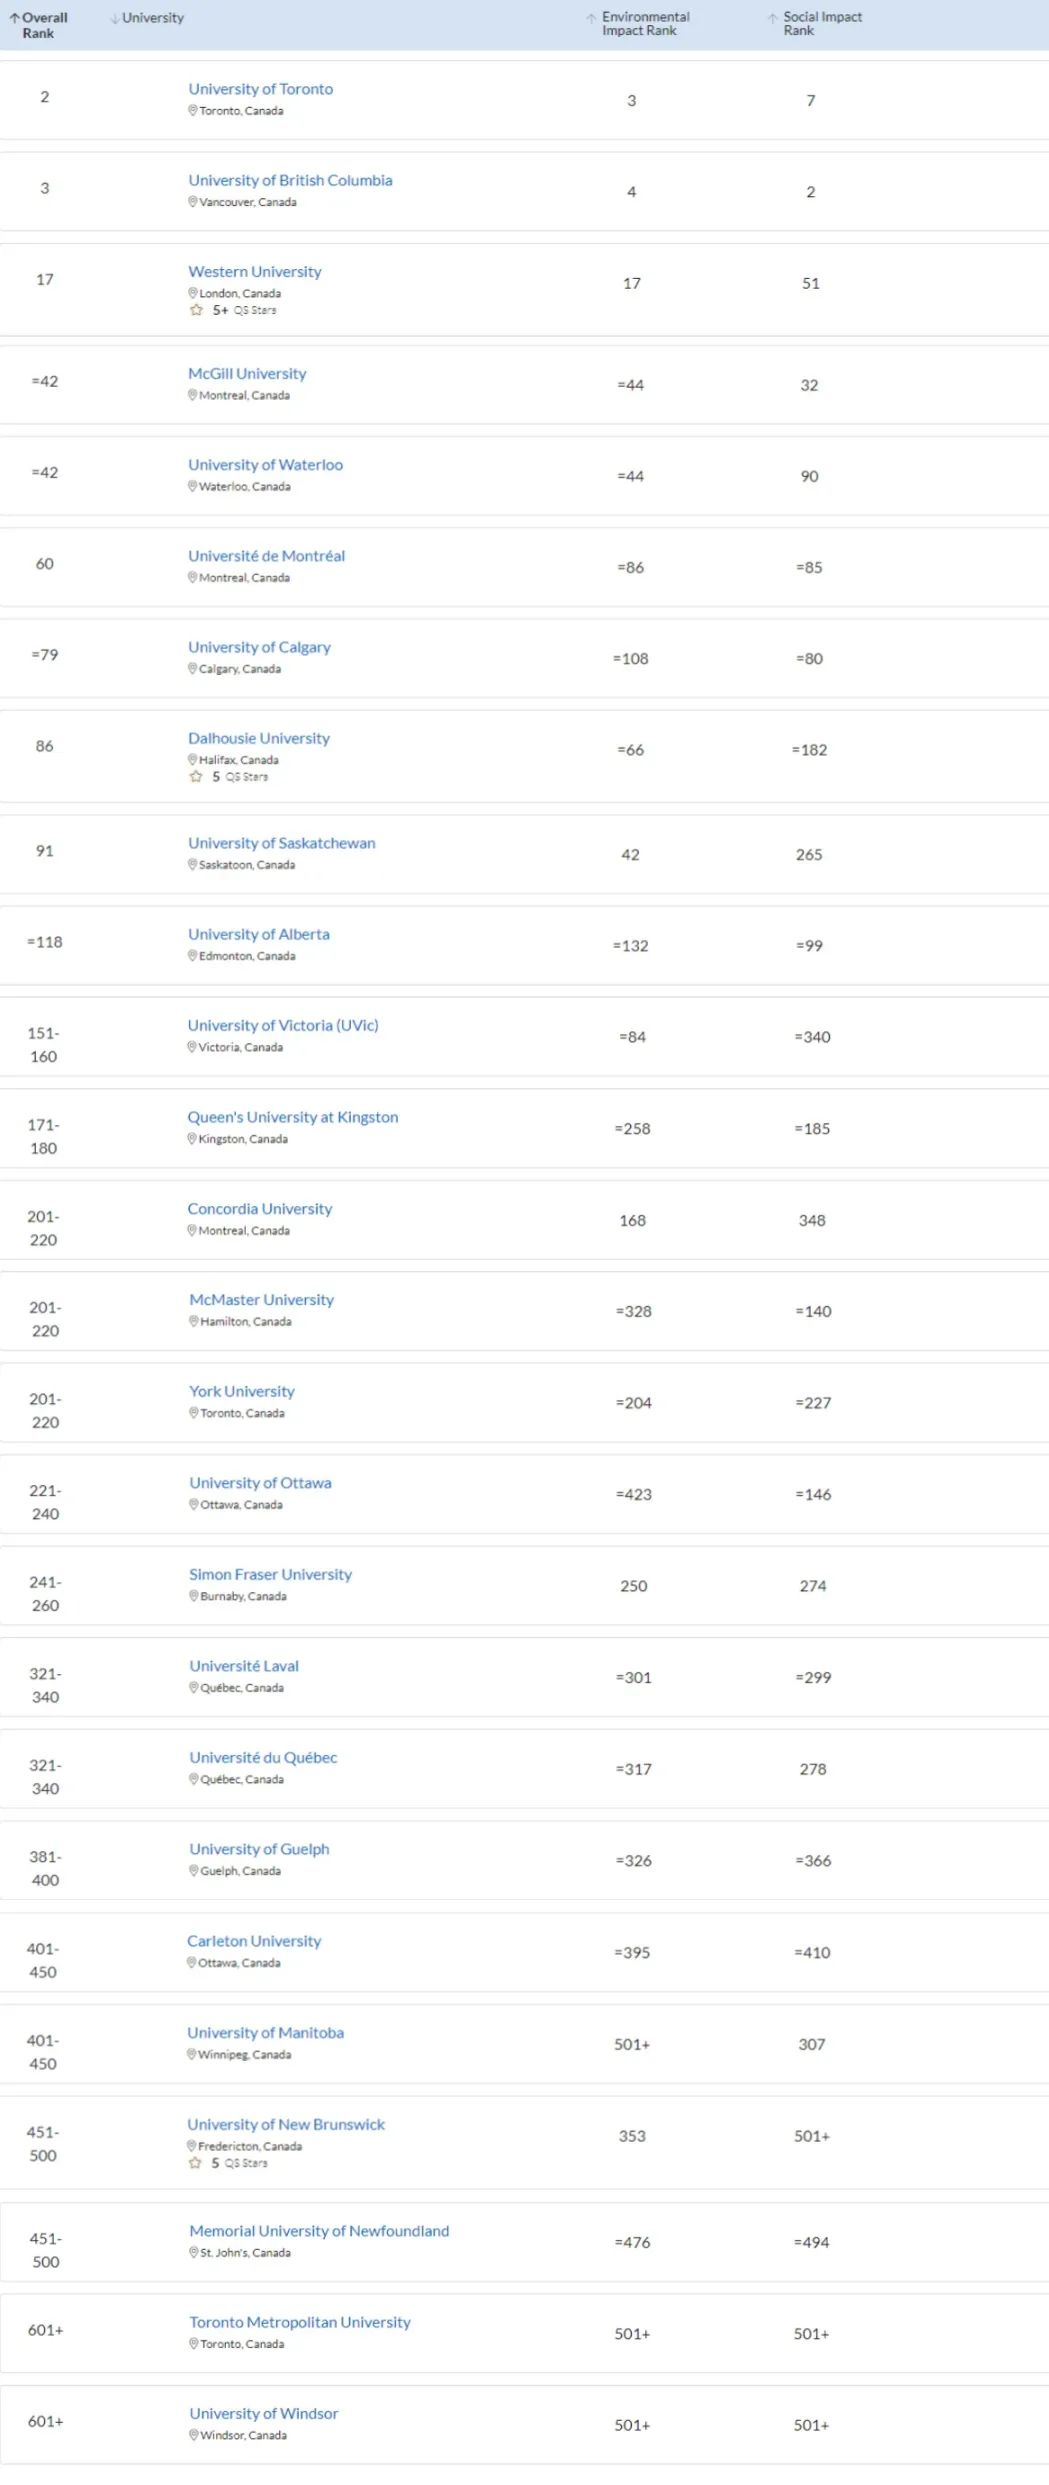Open Toronto Metropolitan University link
Viewport: 1049px width, 2485px height.
(x=300, y=2322)
